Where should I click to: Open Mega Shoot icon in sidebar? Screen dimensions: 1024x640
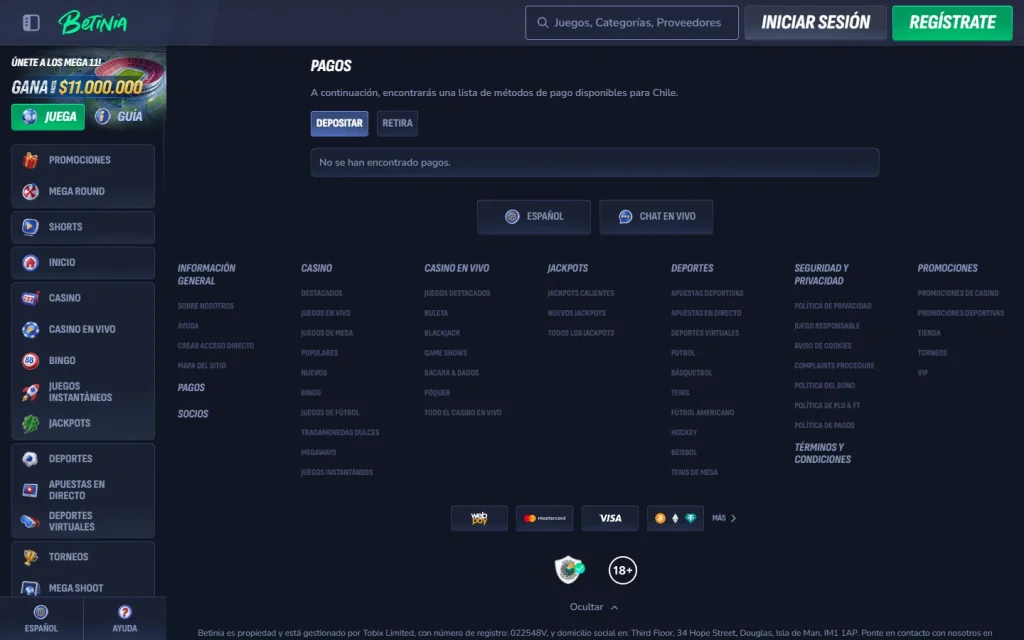[x=30, y=588]
